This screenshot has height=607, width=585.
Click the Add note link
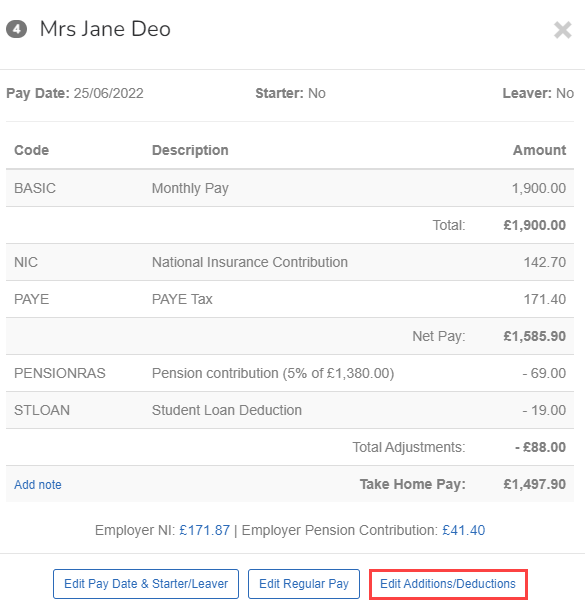tap(38, 485)
